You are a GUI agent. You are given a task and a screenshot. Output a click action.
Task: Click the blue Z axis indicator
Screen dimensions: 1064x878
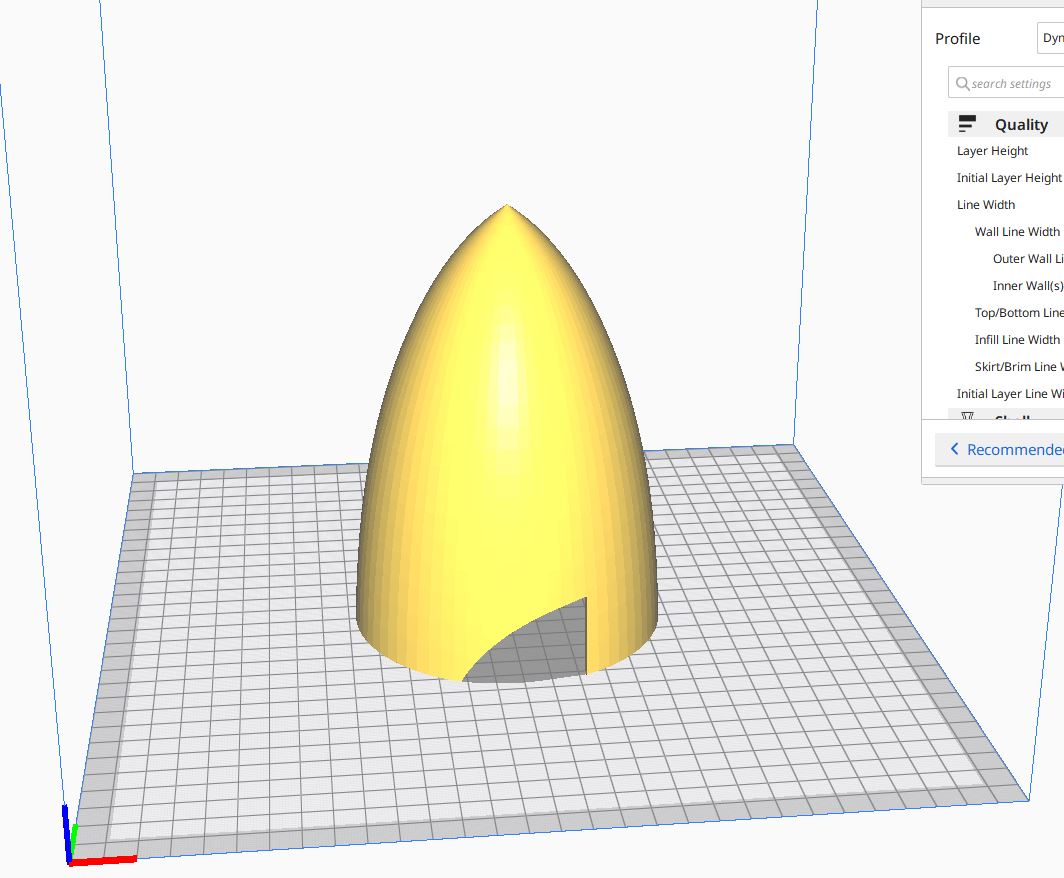click(x=66, y=829)
